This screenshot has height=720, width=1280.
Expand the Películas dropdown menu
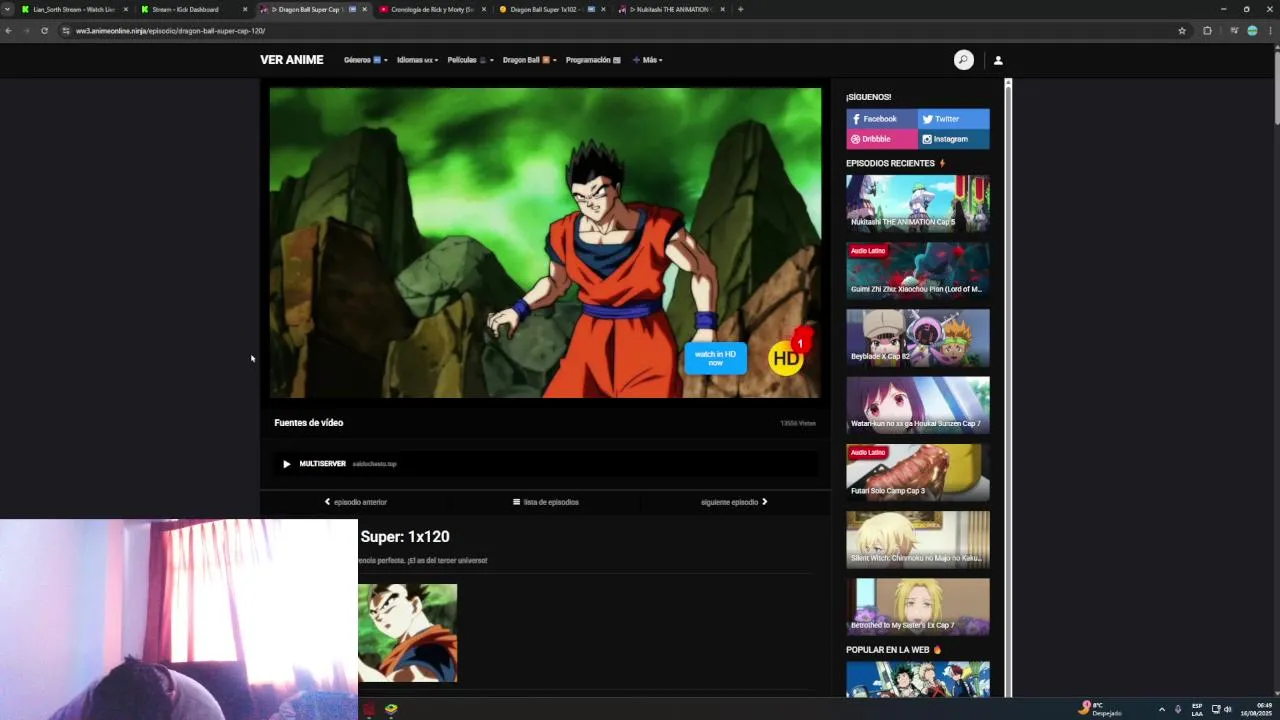pyautogui.click(x=470, y=60)
